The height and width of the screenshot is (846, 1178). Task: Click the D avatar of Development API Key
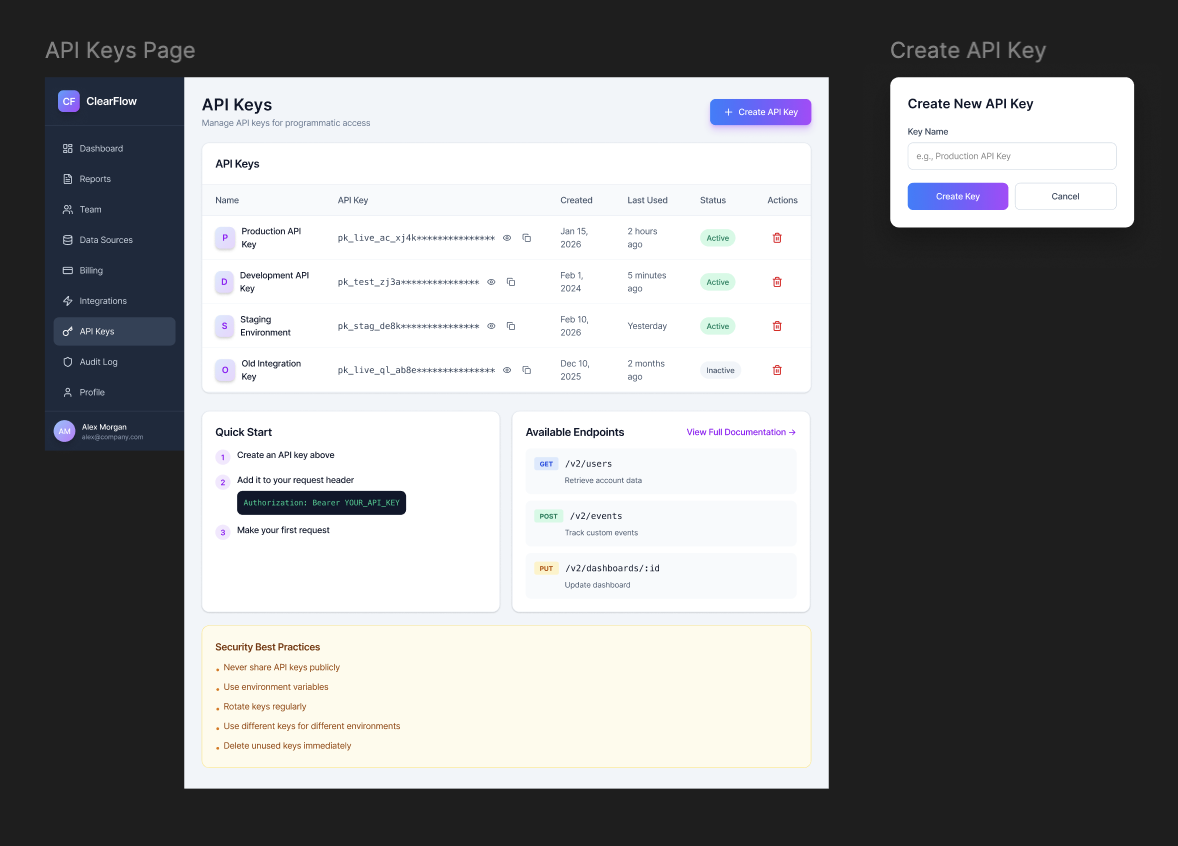pyautogui.click(x=224, y=283)
